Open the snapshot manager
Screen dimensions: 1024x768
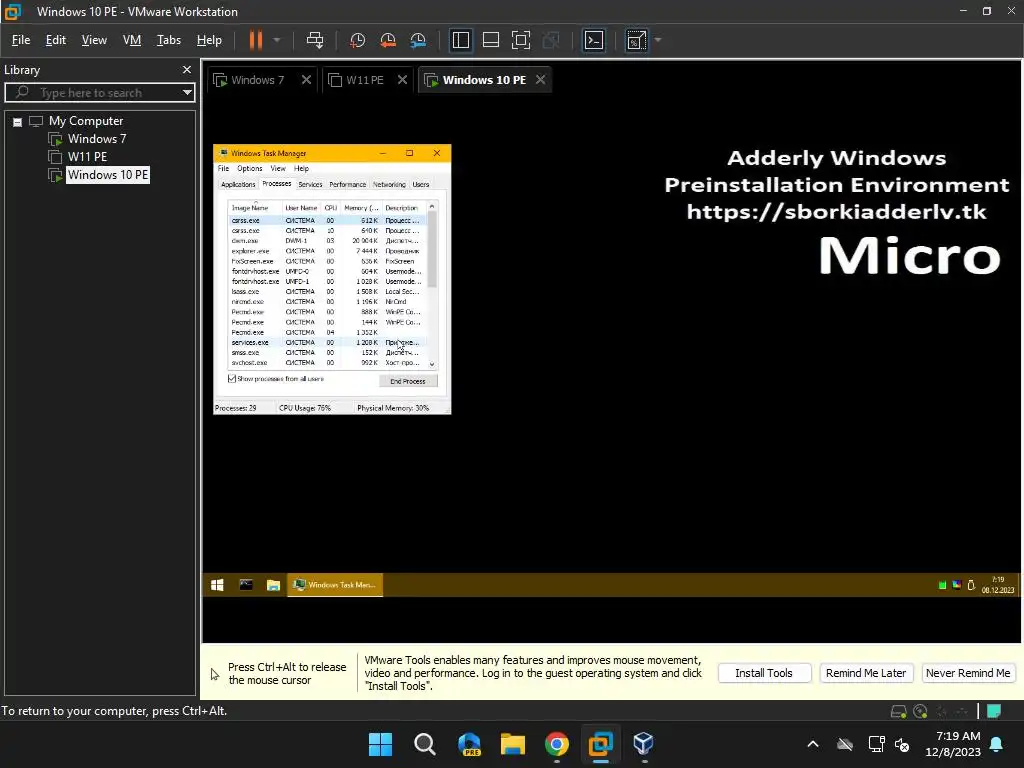click(x=419, y=40)
